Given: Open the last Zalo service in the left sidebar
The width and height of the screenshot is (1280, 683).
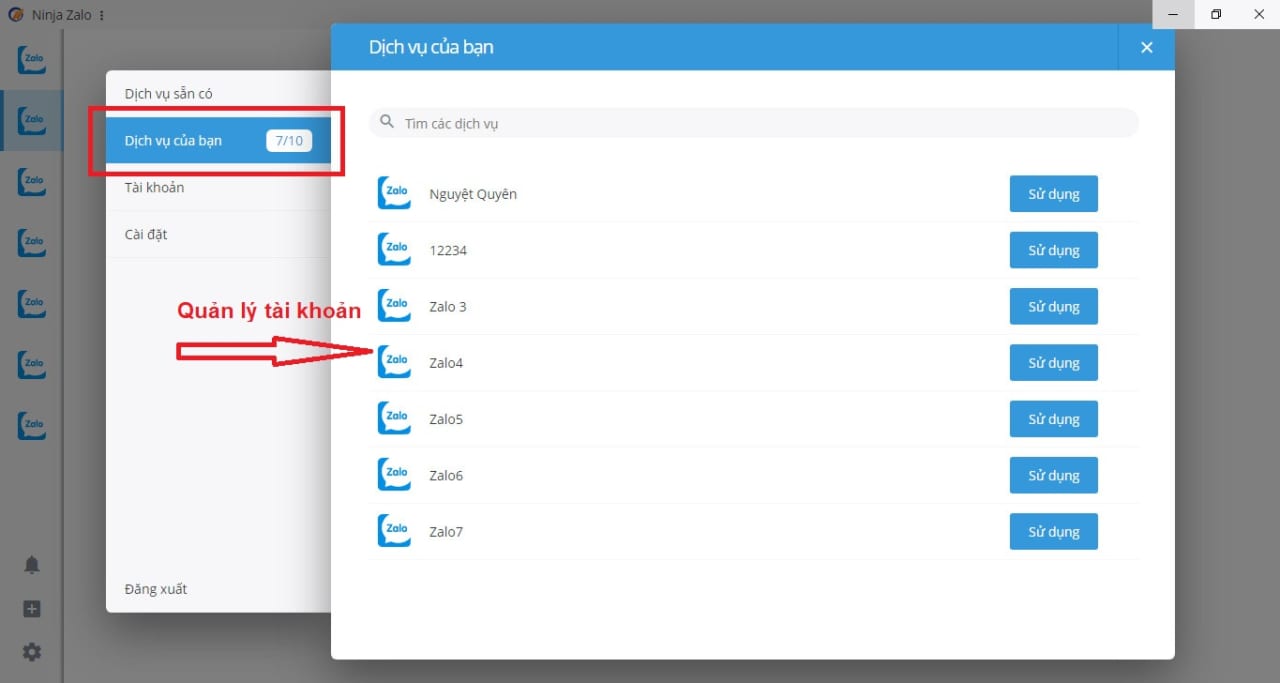Looking at the screenshot, I should coord(32,426).
